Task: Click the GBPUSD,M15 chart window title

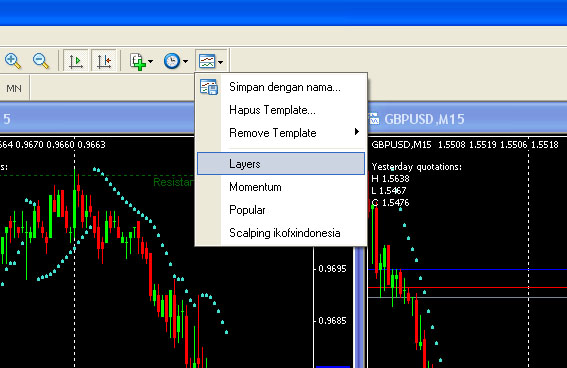Action: coord(424,119)
